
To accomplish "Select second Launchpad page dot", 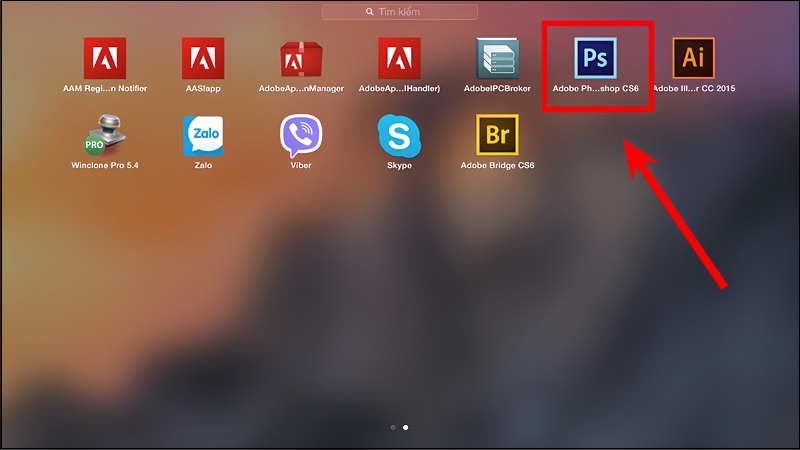I will coord(406,428).
